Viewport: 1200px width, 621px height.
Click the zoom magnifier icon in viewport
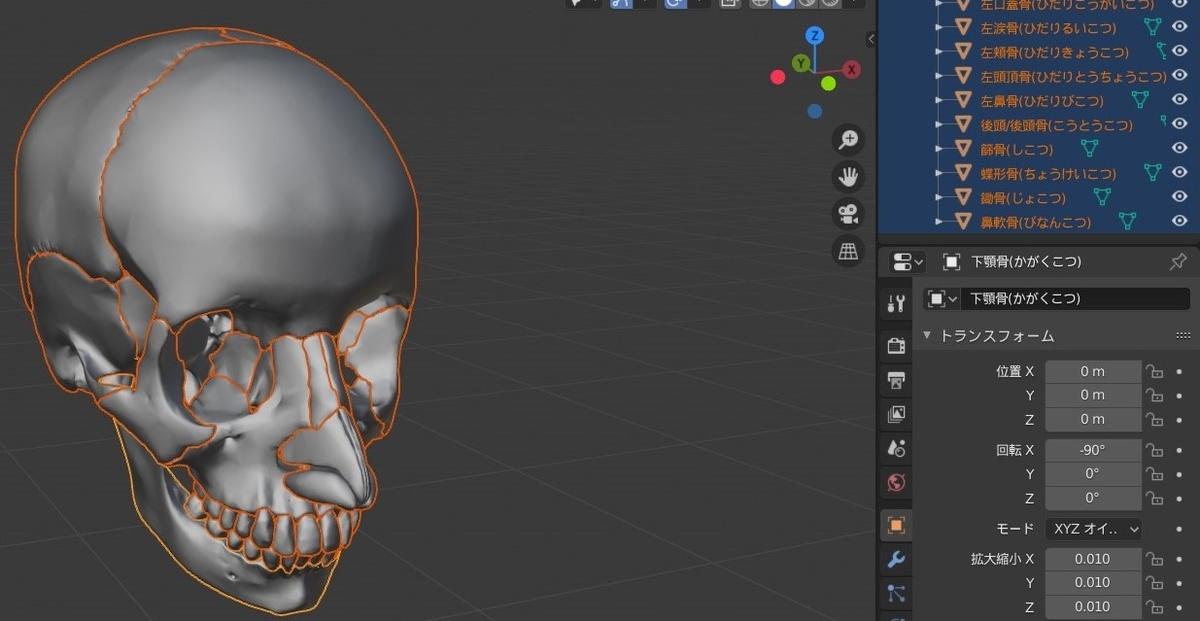coord(848,140)
